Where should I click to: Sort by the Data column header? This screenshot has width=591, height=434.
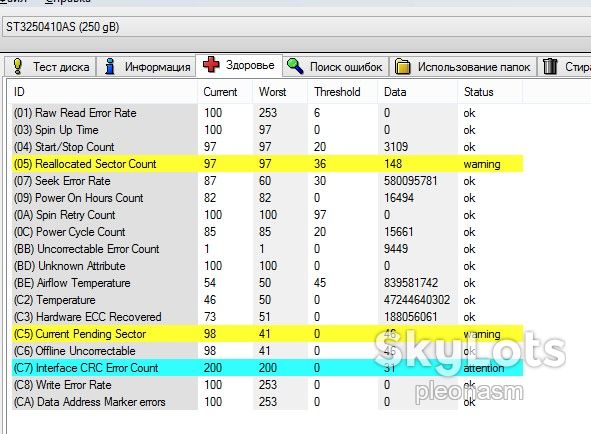[x=418, y=92]
